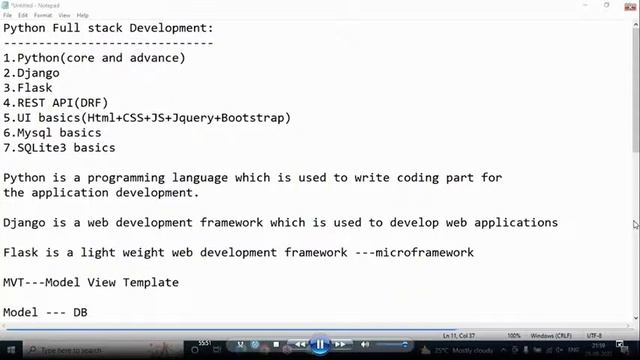Click the horizontal scrollbar right arrow
Viewport: 640px width, 360px height.
(628, 326)
